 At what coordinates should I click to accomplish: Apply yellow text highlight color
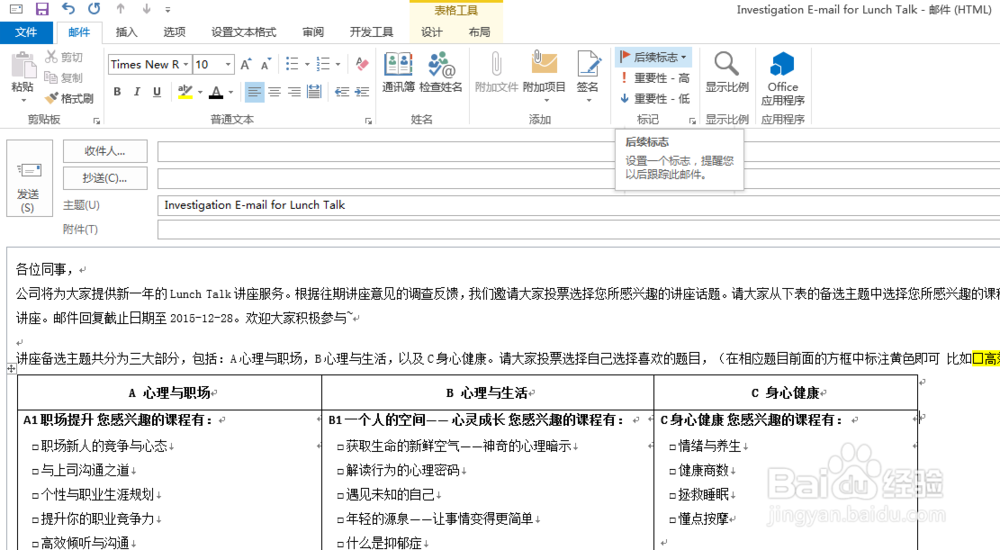[x=186, y=92]
